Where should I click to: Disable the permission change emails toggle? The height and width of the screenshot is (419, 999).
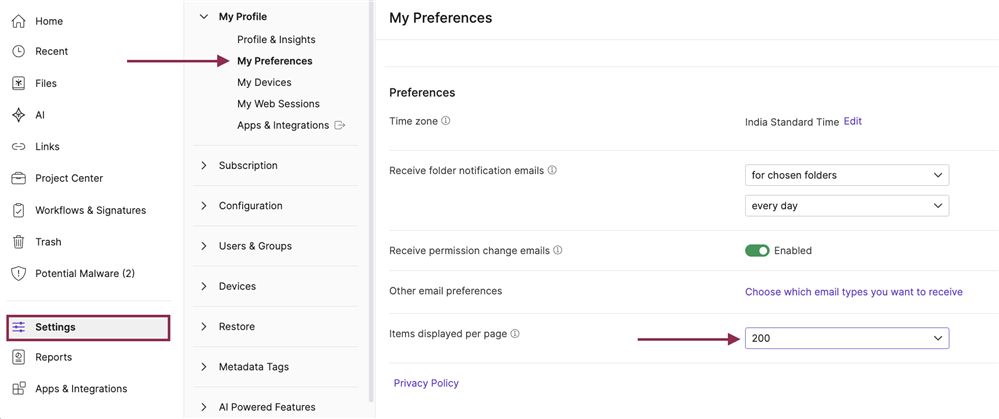pos(757,250)
